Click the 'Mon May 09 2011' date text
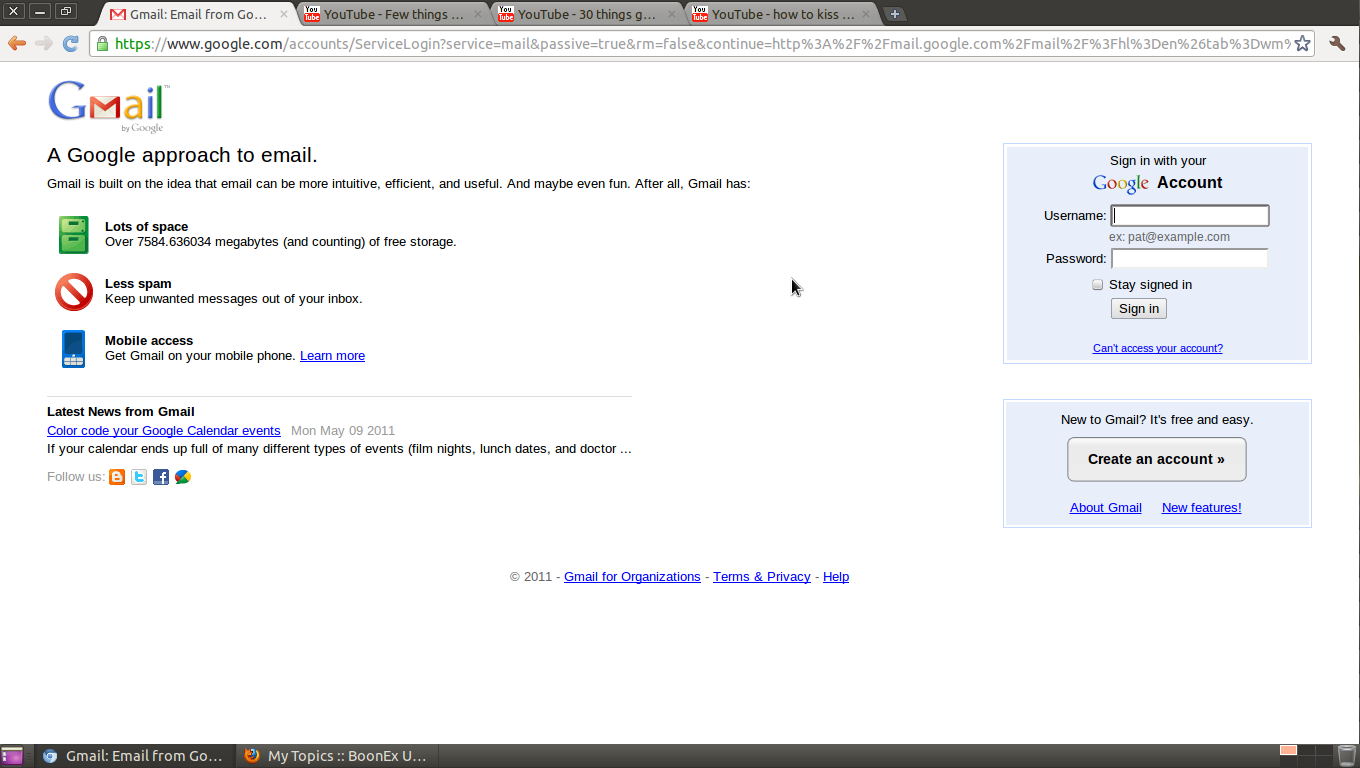The height and width of the screenshot is (768, 1360). (x=343, y=431)
